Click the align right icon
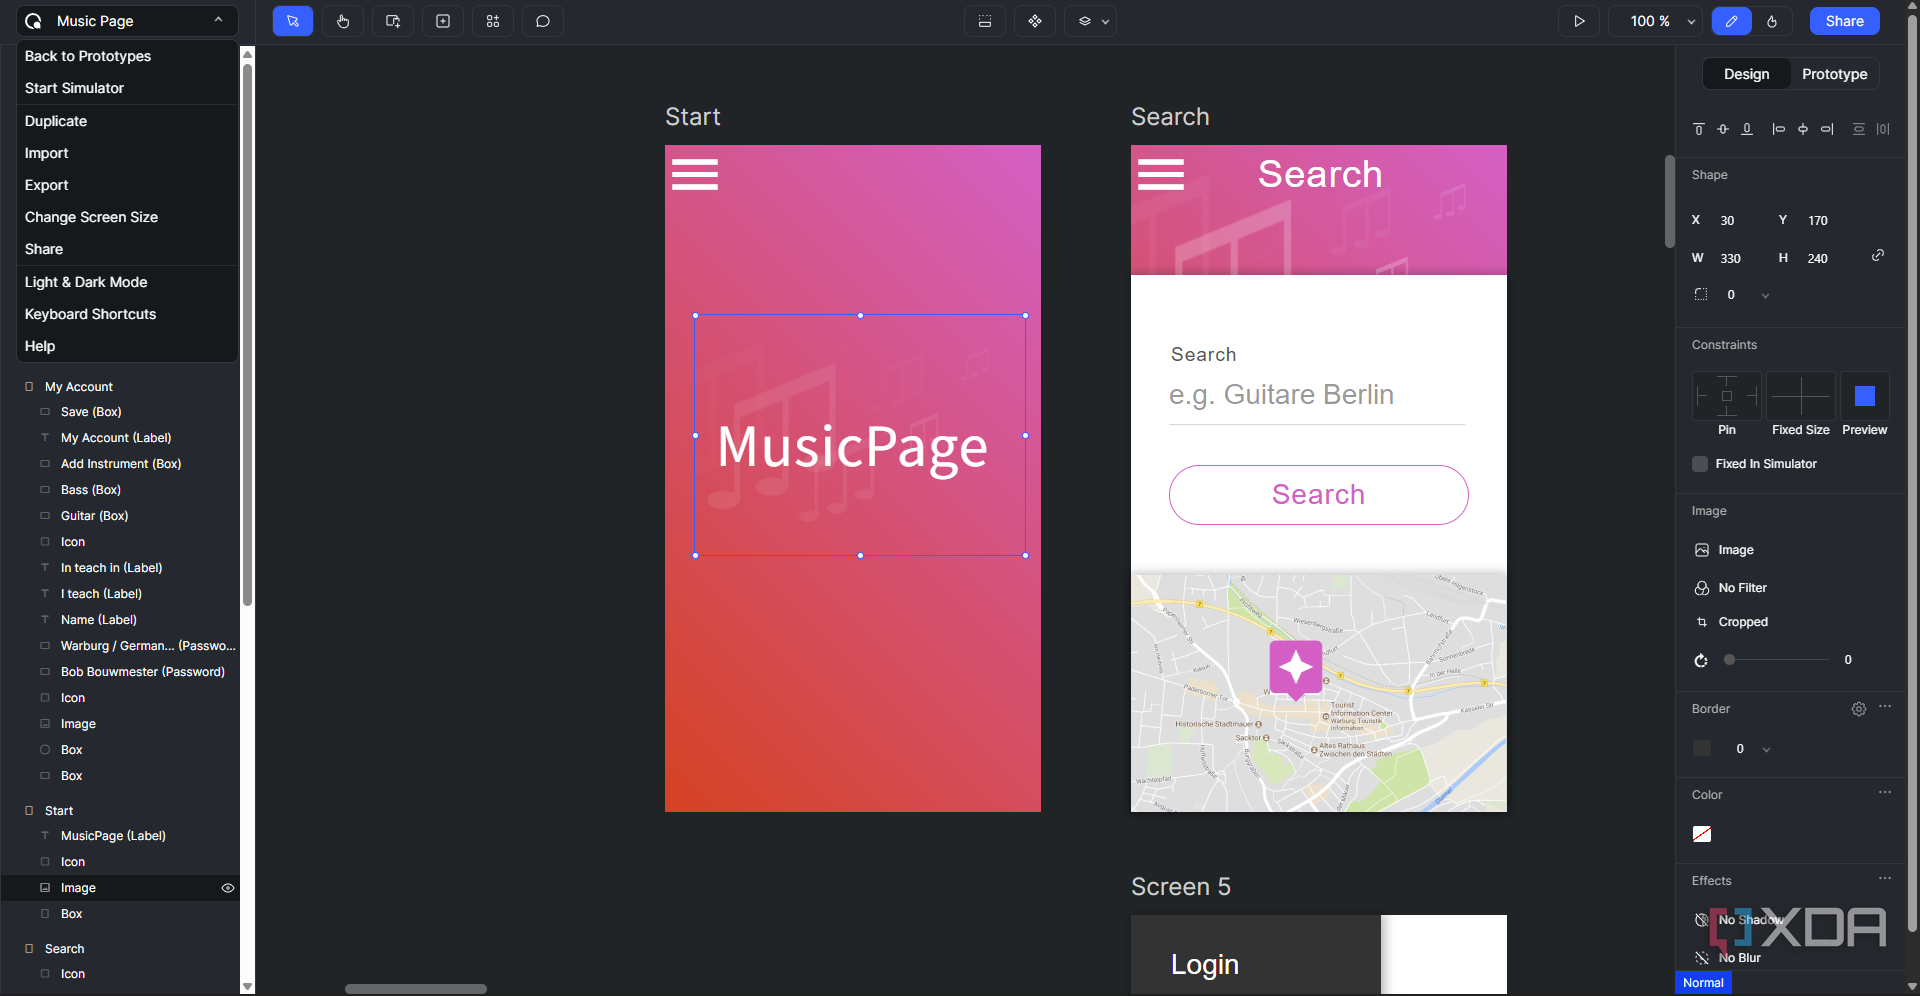This screenshot has height=996, width=1920. (1827, 129)
